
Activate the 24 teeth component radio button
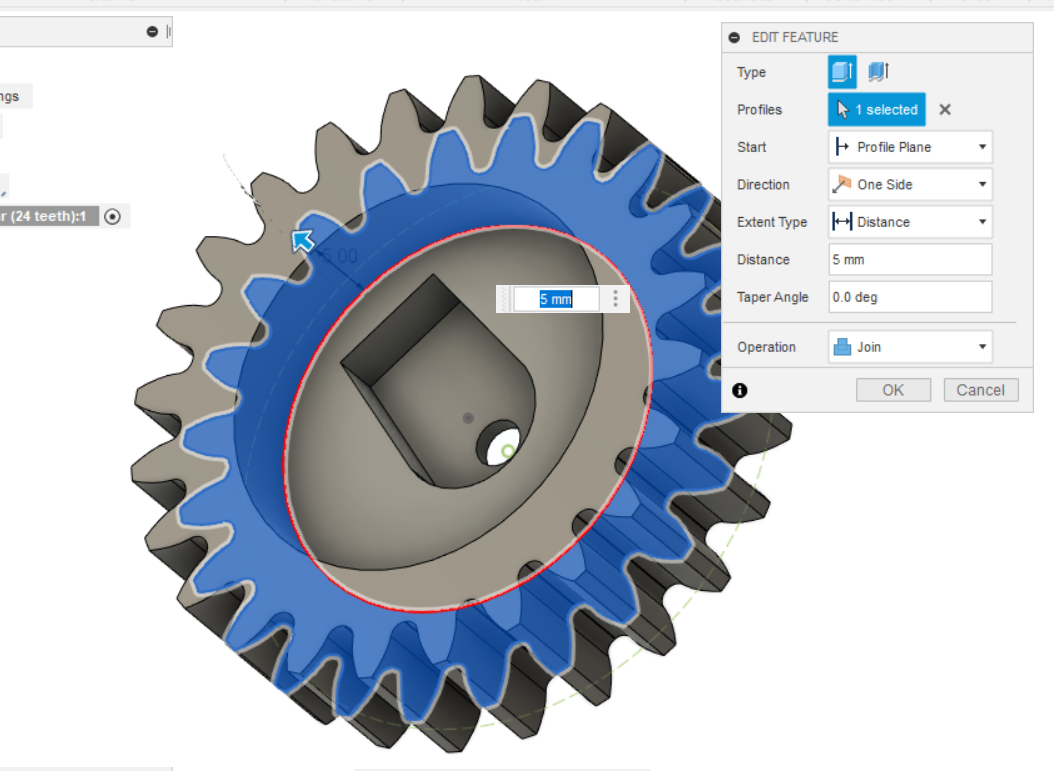click(112, 216)
